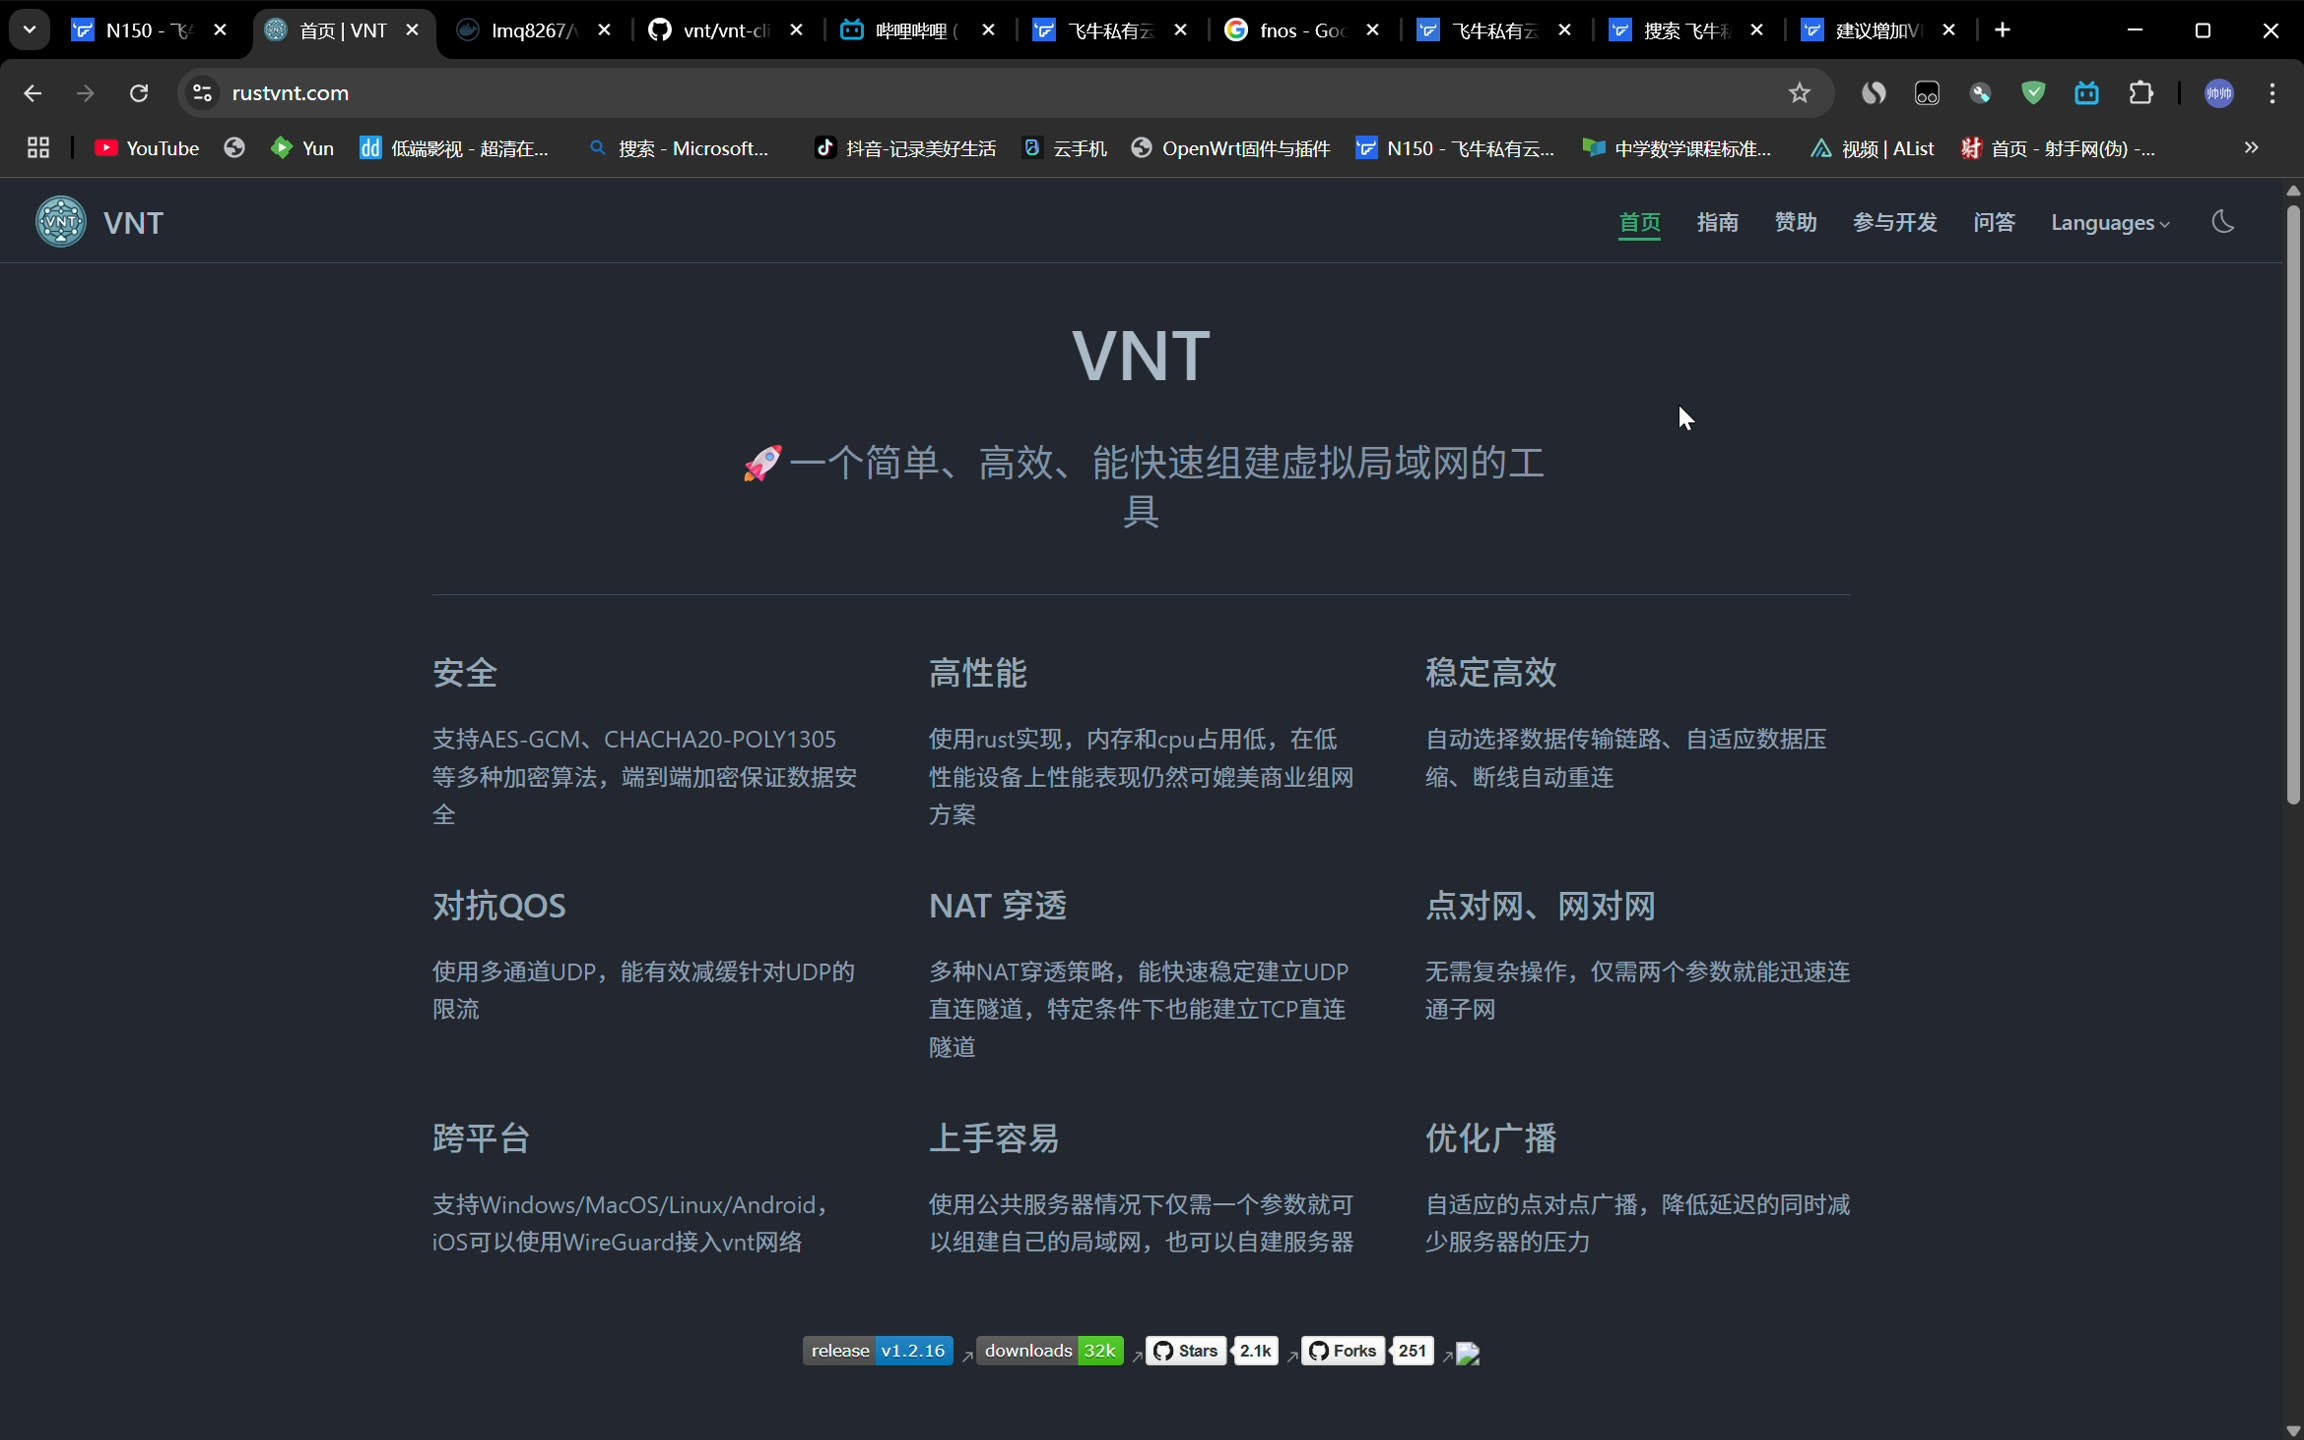Open the 搜索 - Microsoft bookmark
Screen dimensions: 2304x1440
680,148
